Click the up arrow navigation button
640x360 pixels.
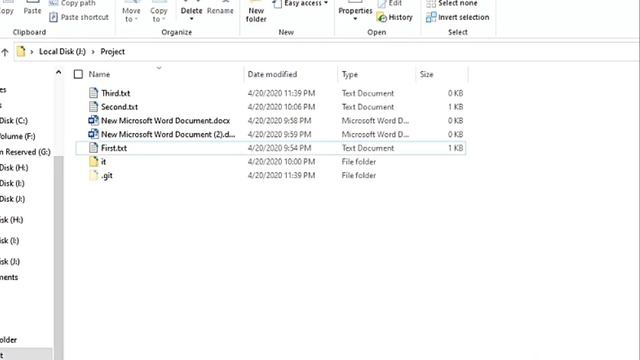pos(5,52)
